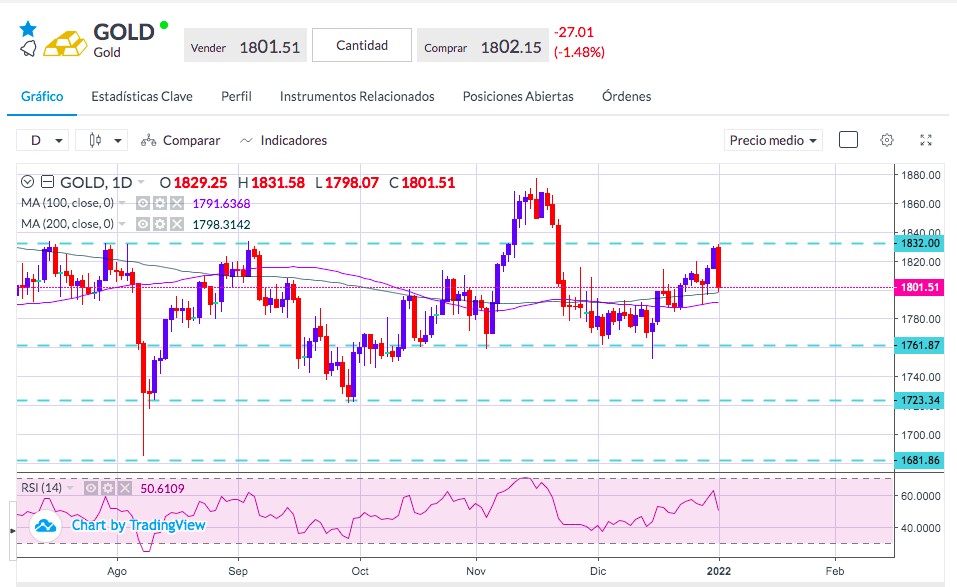Screen dimensions: 957x587
Task: Open Comparar to compare instruments
Action: pos(180,140)
